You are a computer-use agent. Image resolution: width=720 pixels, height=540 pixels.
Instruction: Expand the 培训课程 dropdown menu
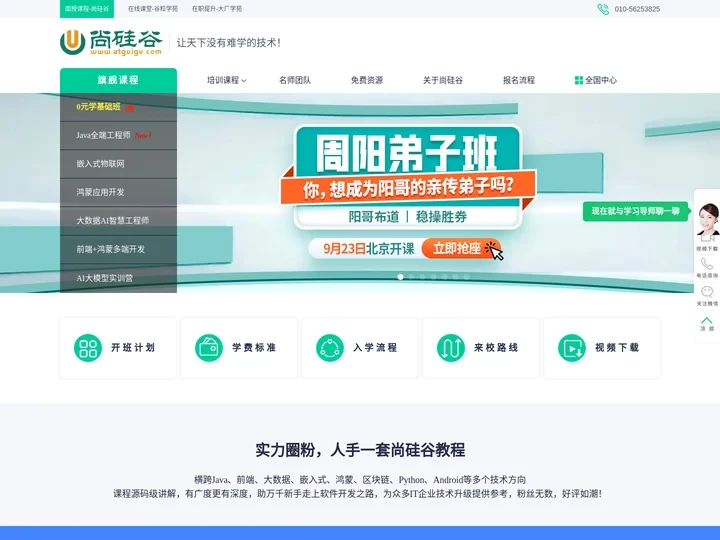(x=226, y=80)
